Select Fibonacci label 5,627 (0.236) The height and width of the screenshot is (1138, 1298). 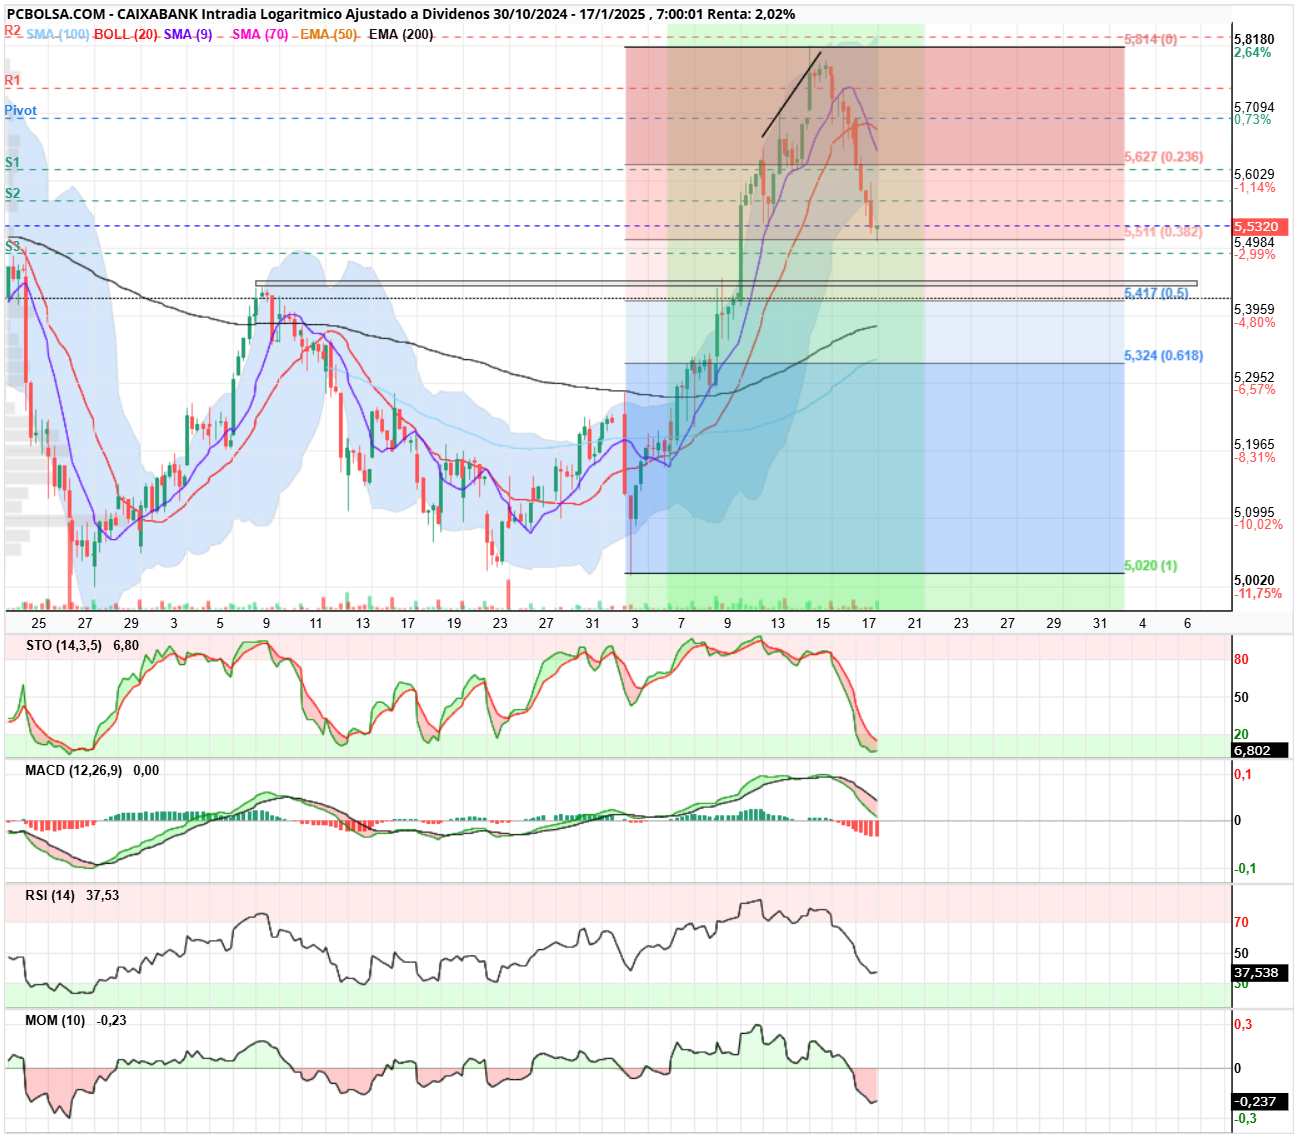coord(1163,157)
